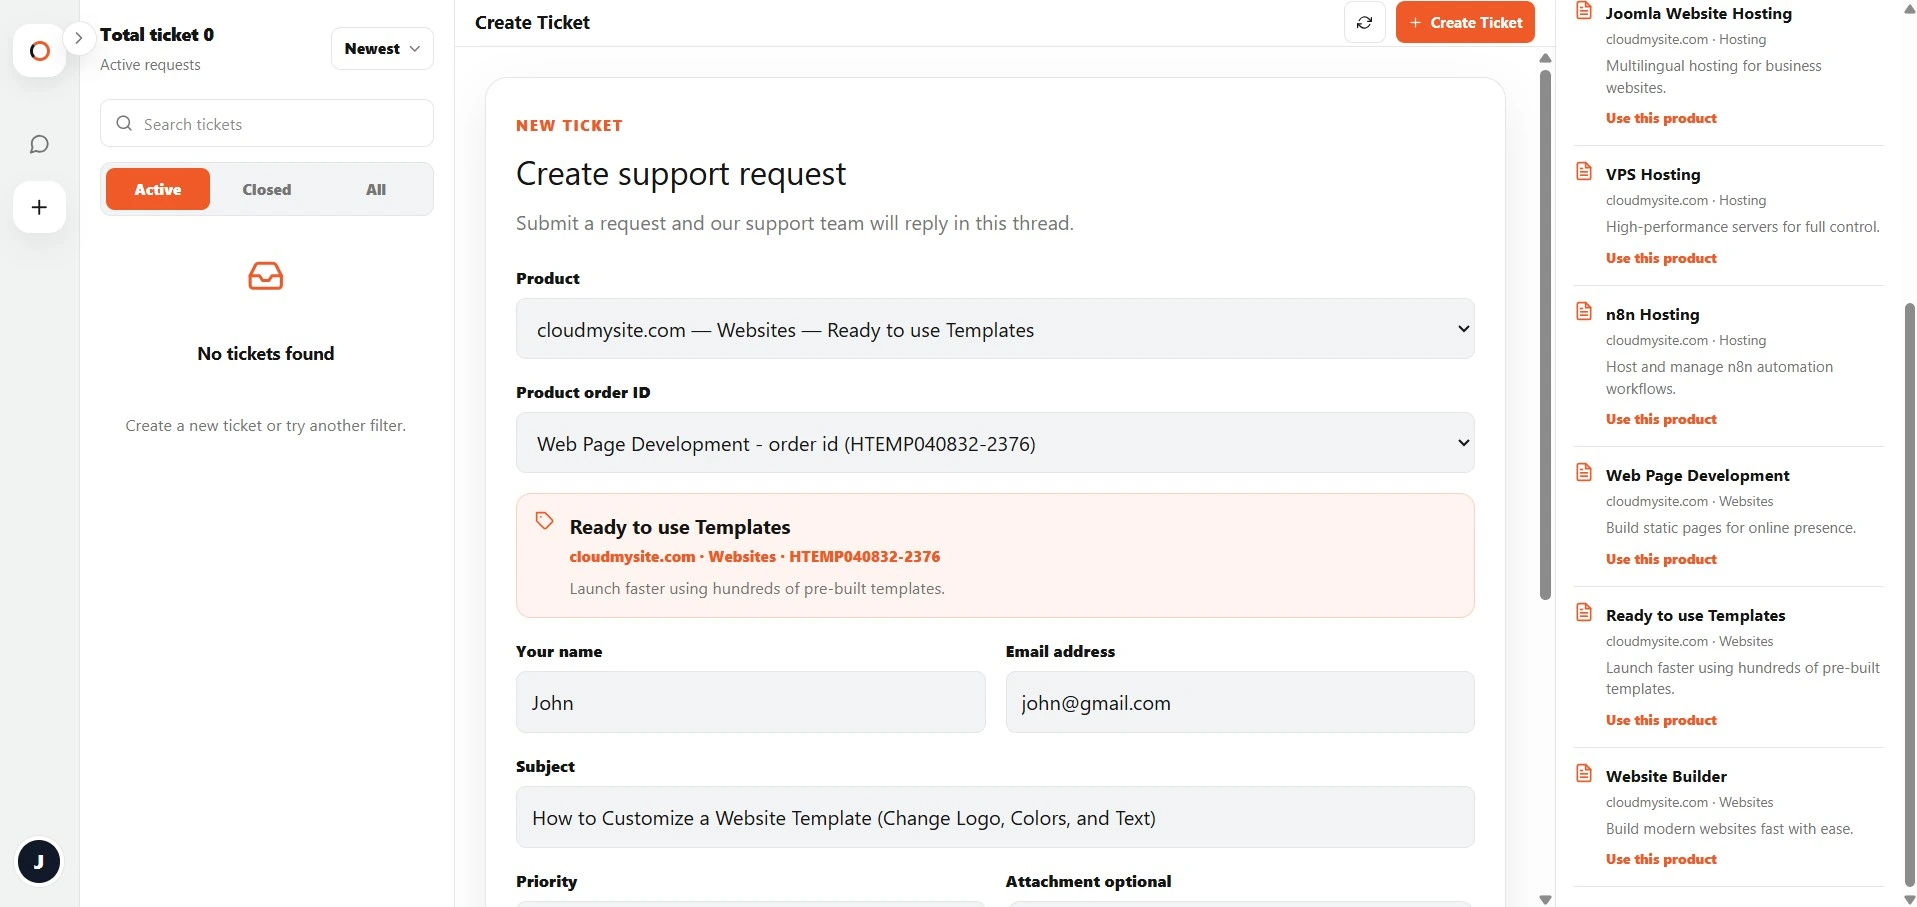Click the Ready to use Templates document icon

pos(1584,612)
